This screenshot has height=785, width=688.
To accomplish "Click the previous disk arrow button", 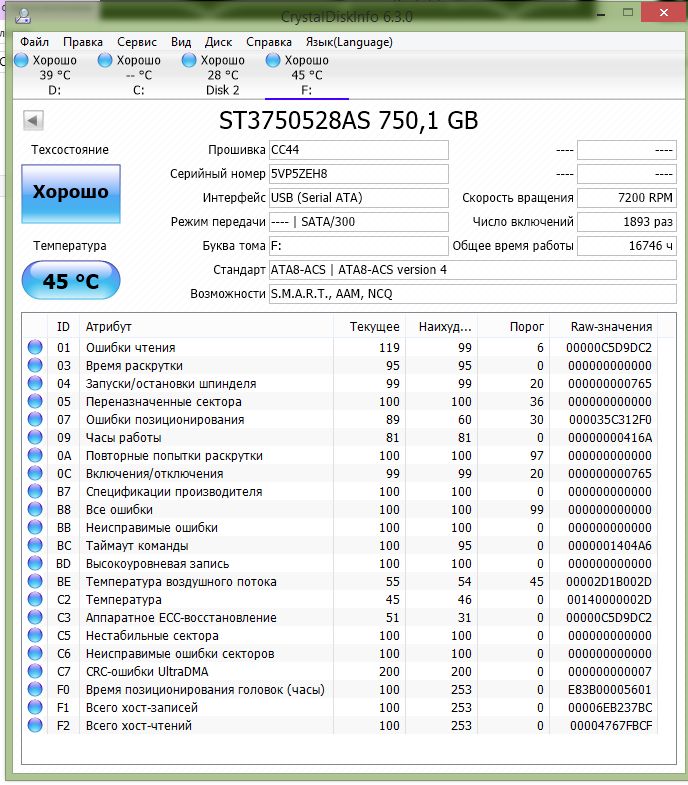I will tap(34, 120).
